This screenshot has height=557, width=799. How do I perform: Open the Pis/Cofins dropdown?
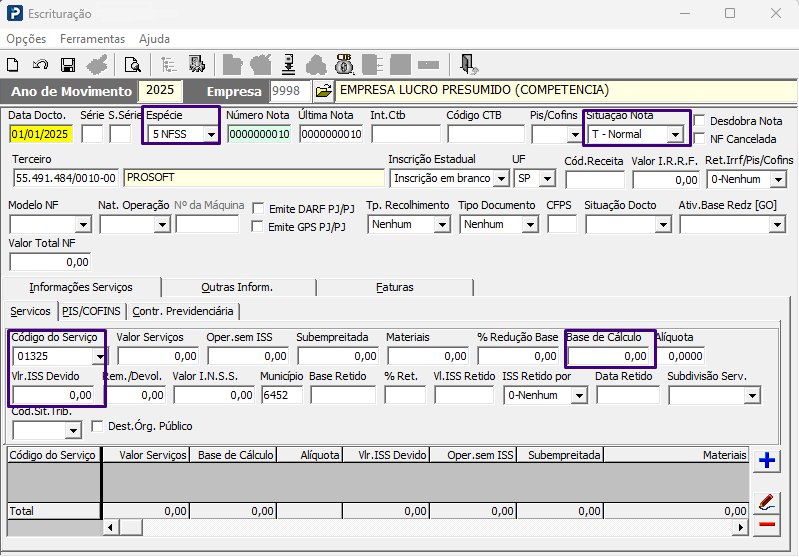pyautogui.click(x=575, y=135)
